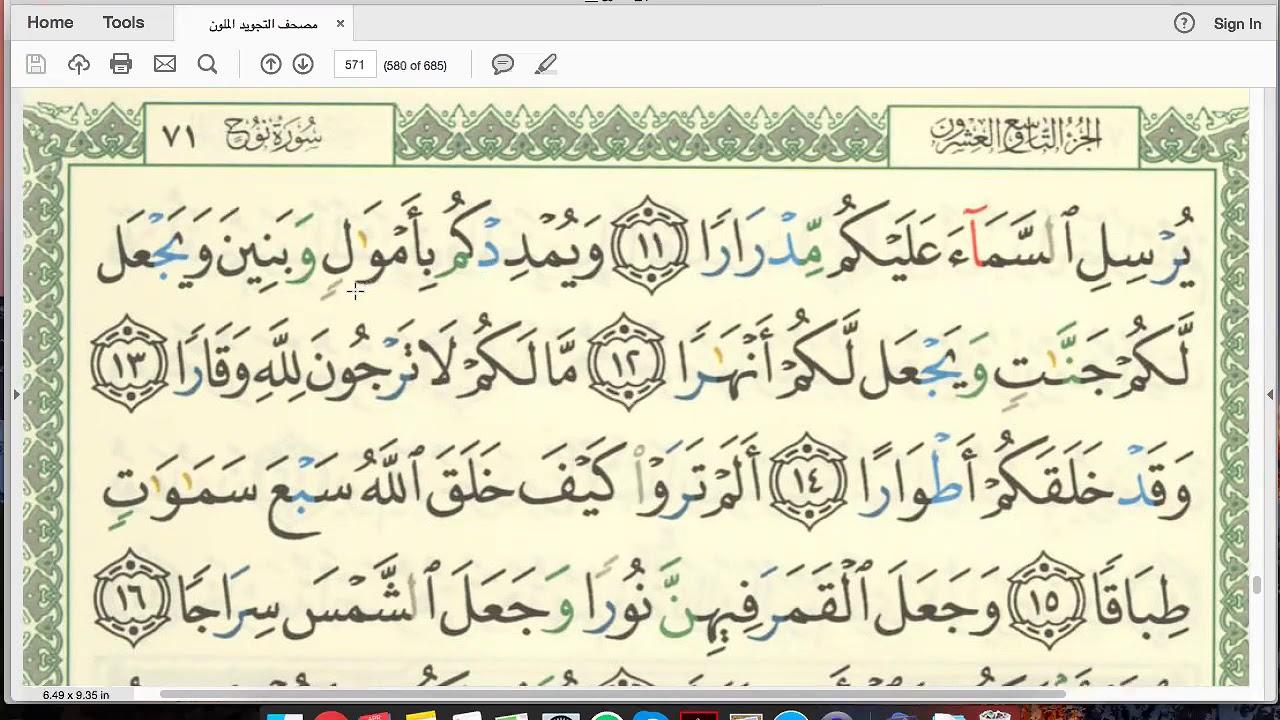The width and height of the screenshot is (1280, 720).
Task: Click the vertical scrollbar thumb
Action: tap(1257, 585)
